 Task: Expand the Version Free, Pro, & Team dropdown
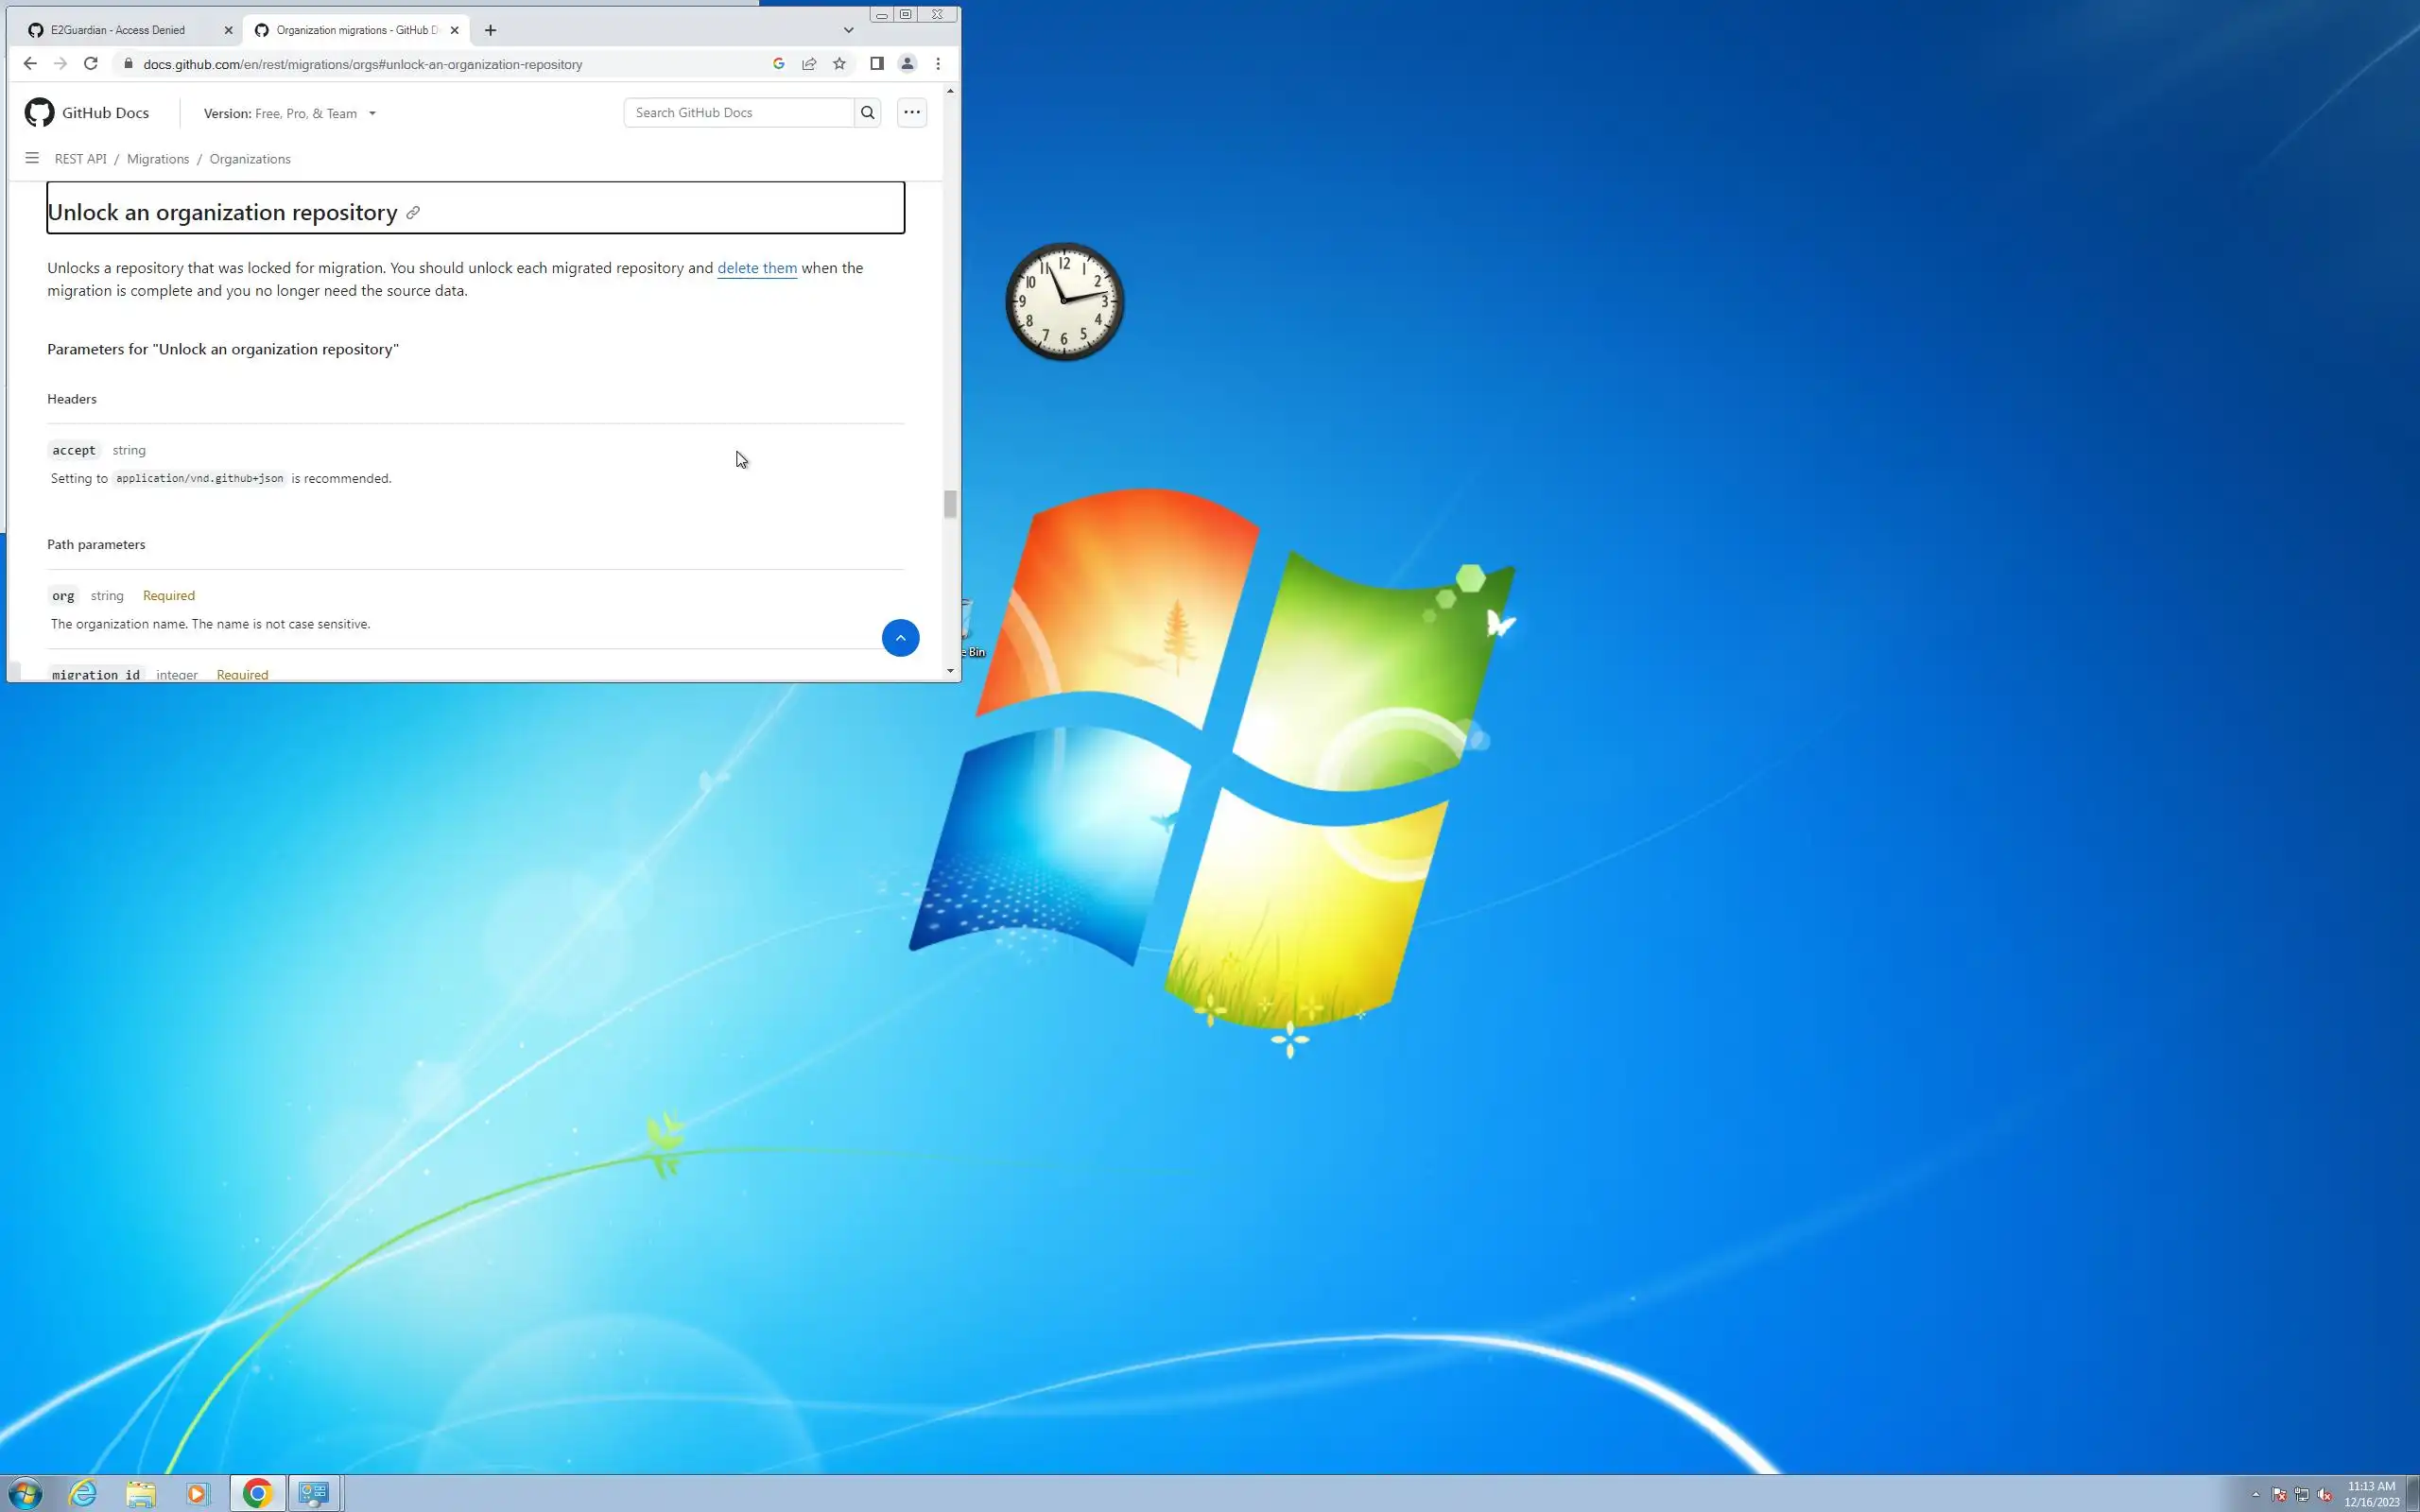(x=290, y=114)
